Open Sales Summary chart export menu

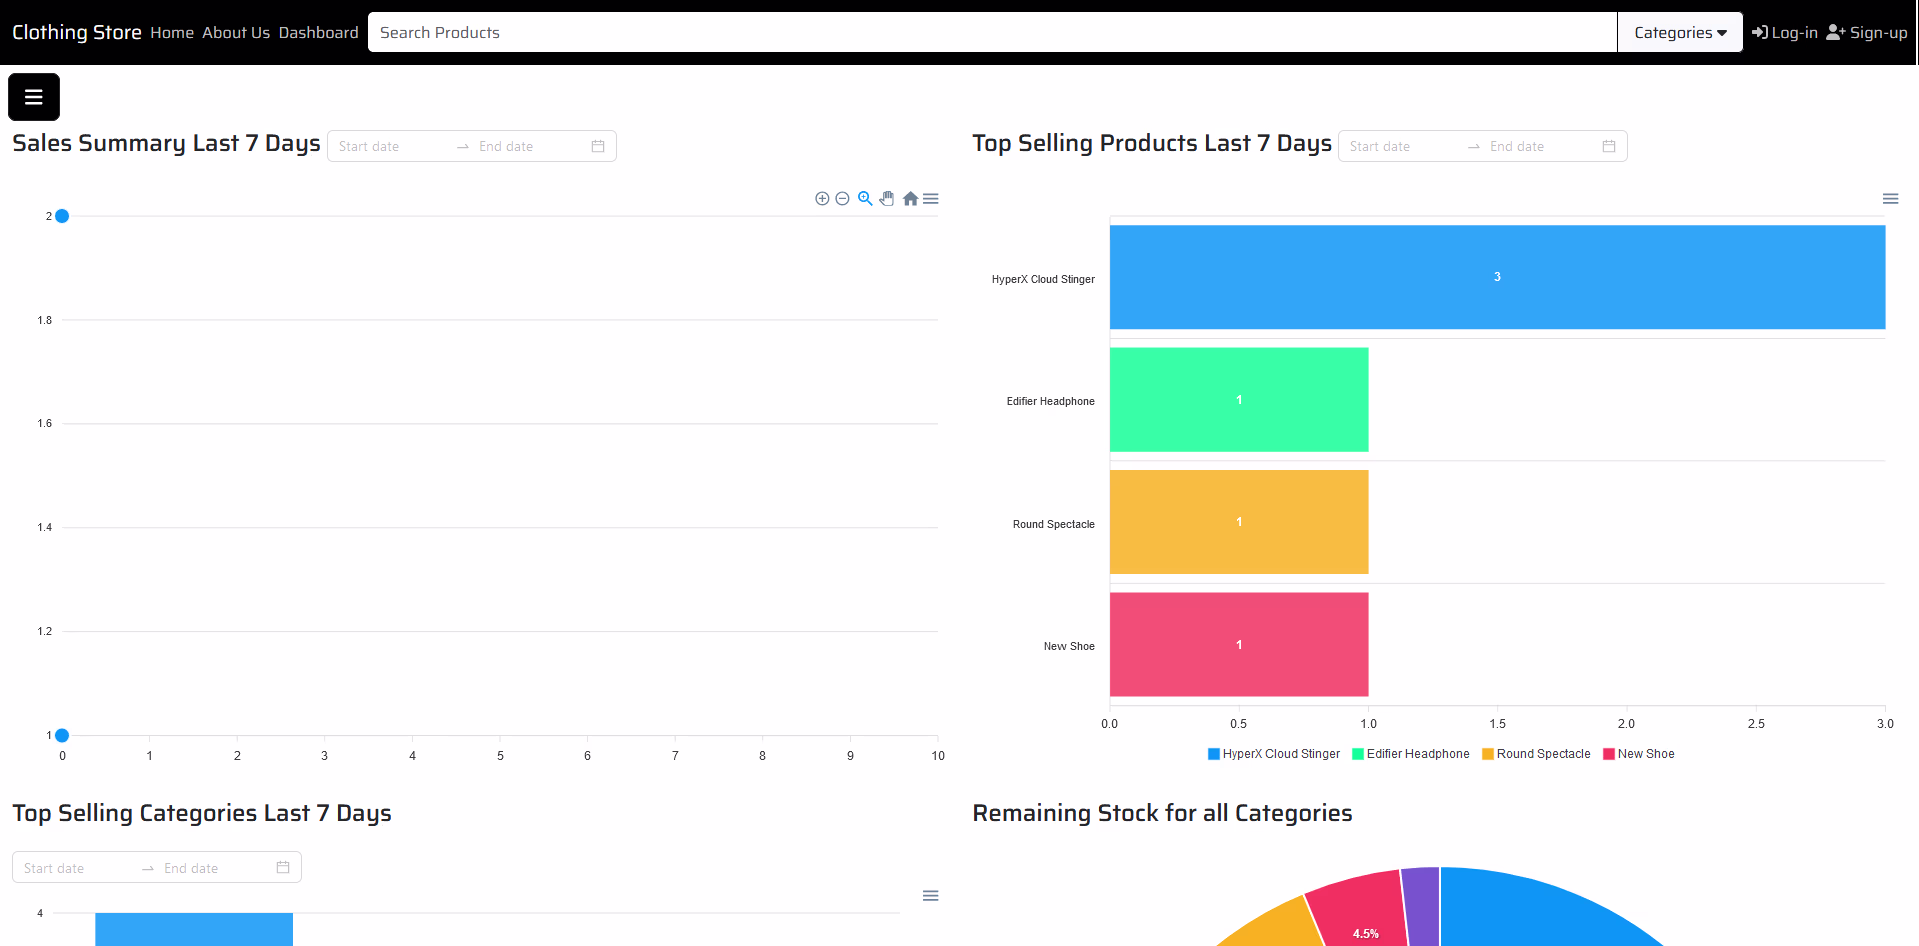pyautogui.click(x=931, y=199)
